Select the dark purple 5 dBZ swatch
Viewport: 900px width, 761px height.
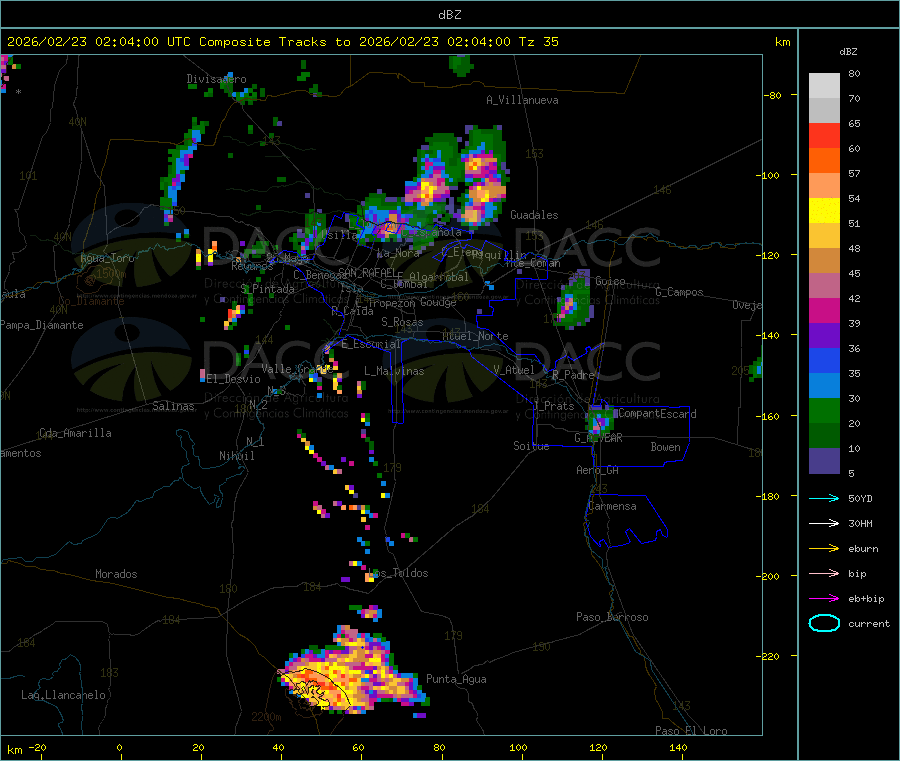824,461
